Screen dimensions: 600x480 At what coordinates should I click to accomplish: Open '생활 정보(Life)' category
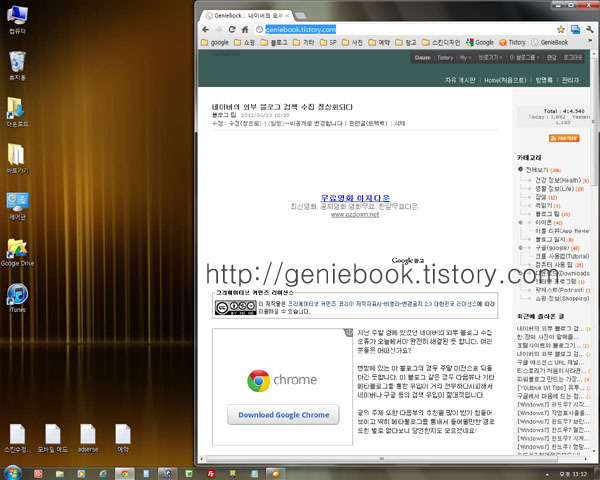(554, 189)
